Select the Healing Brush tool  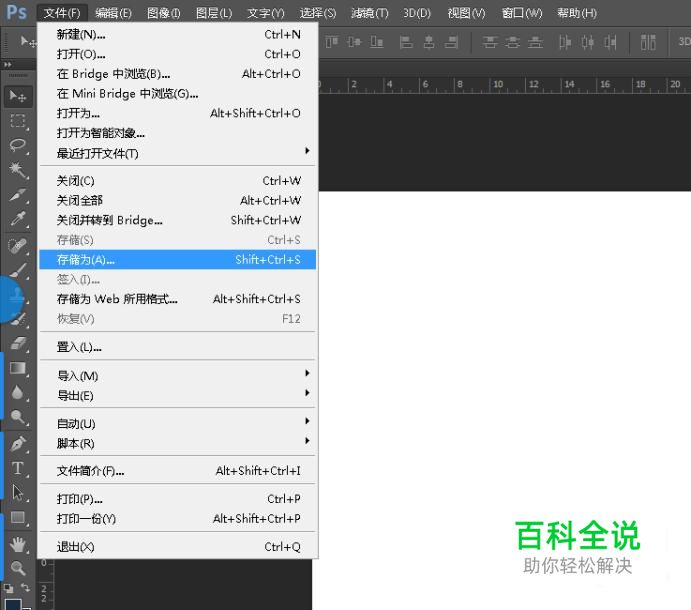click(x=18, y=245)
